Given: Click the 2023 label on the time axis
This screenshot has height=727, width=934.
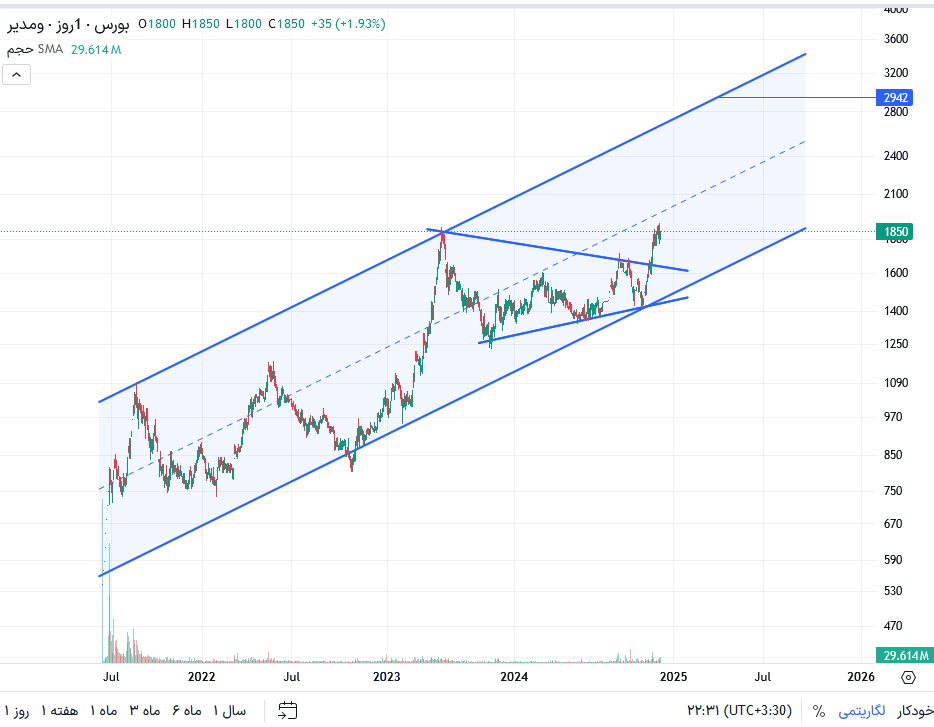Looking at the screenshot, I should tap(387, 677).
